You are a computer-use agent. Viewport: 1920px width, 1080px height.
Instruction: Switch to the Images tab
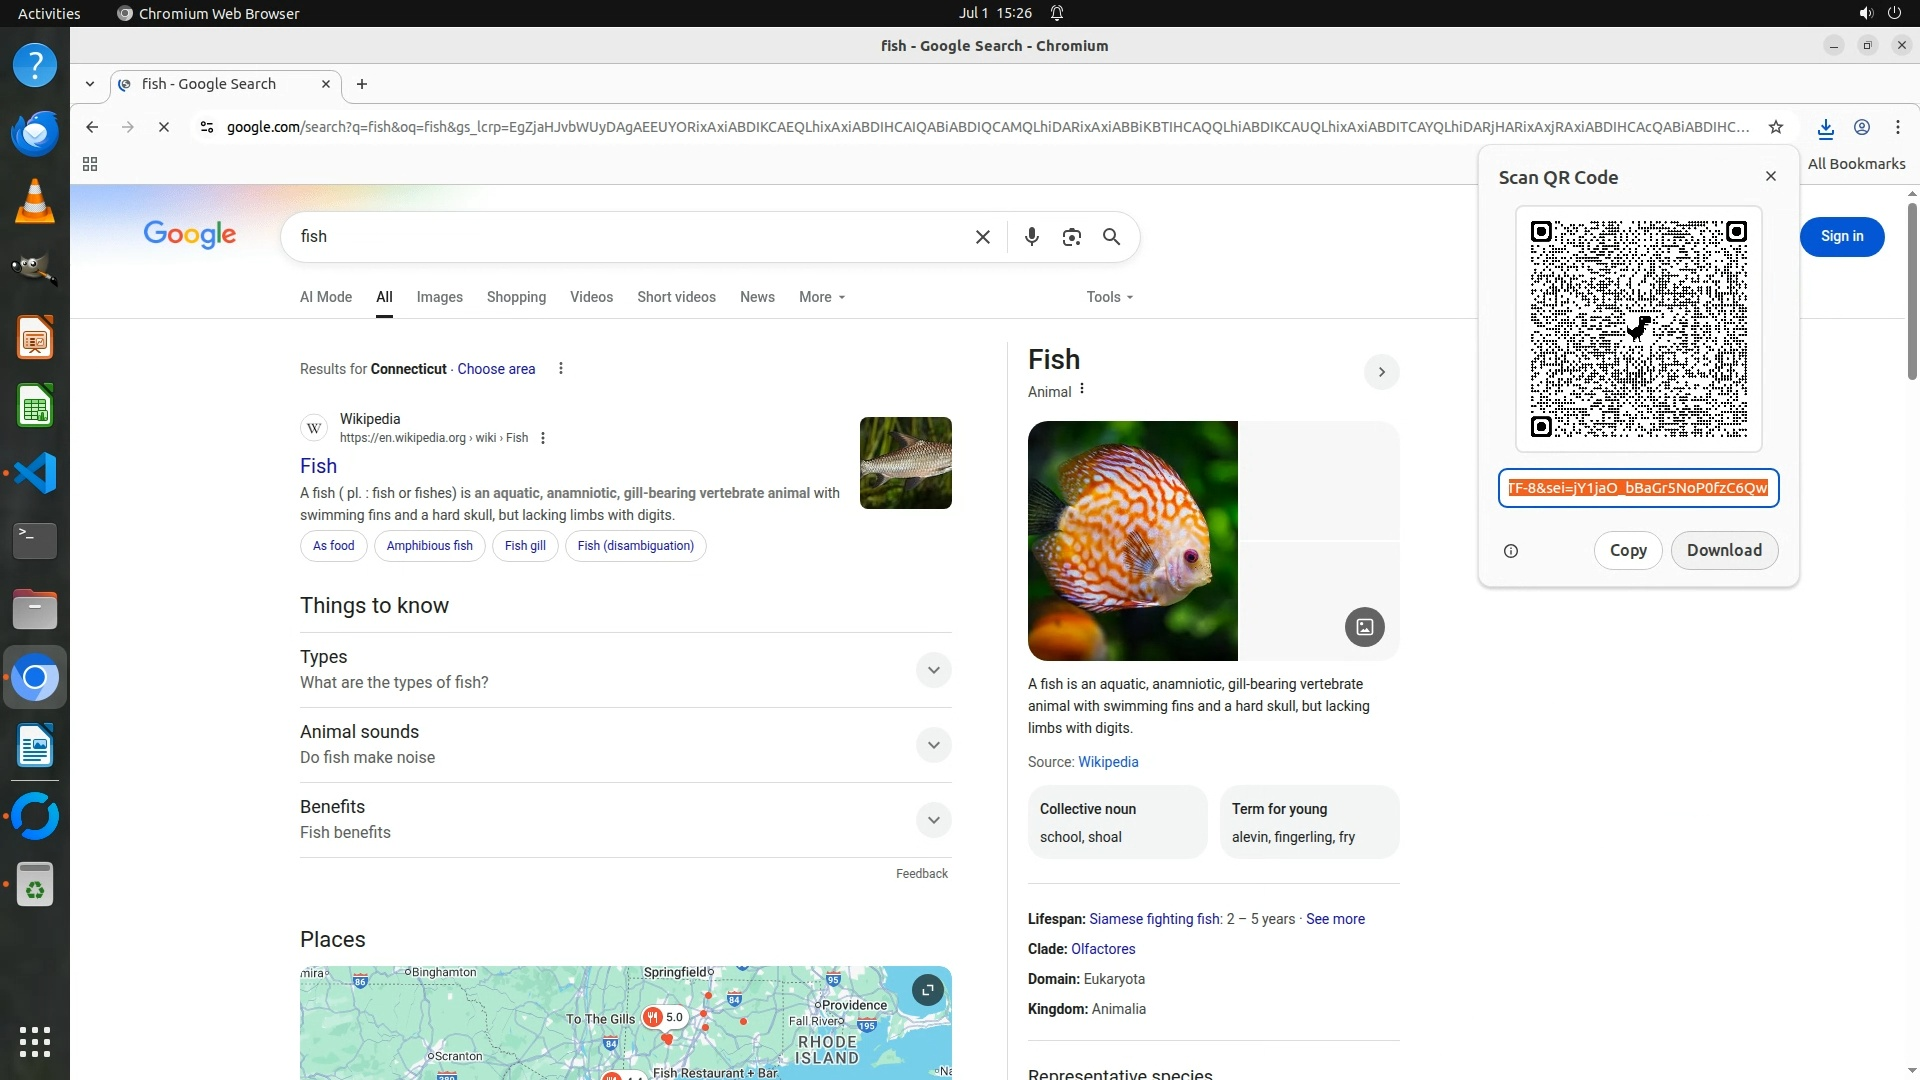pos(439,297)
